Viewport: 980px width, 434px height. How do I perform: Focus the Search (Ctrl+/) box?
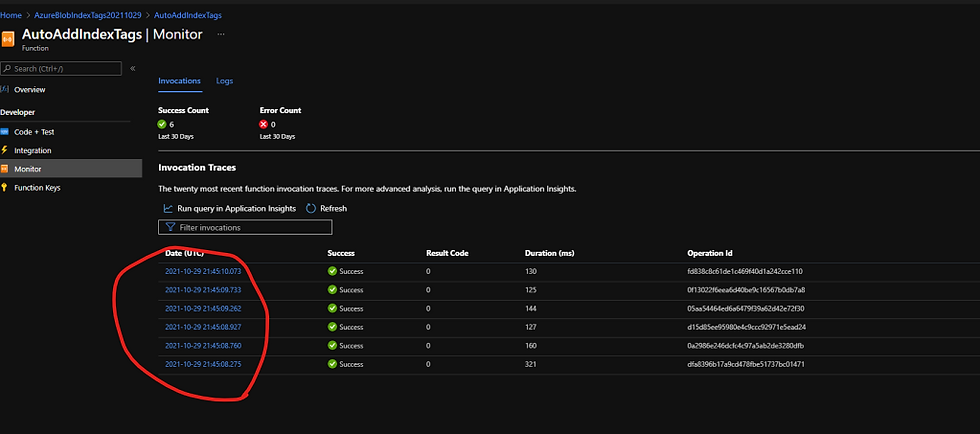61,69
